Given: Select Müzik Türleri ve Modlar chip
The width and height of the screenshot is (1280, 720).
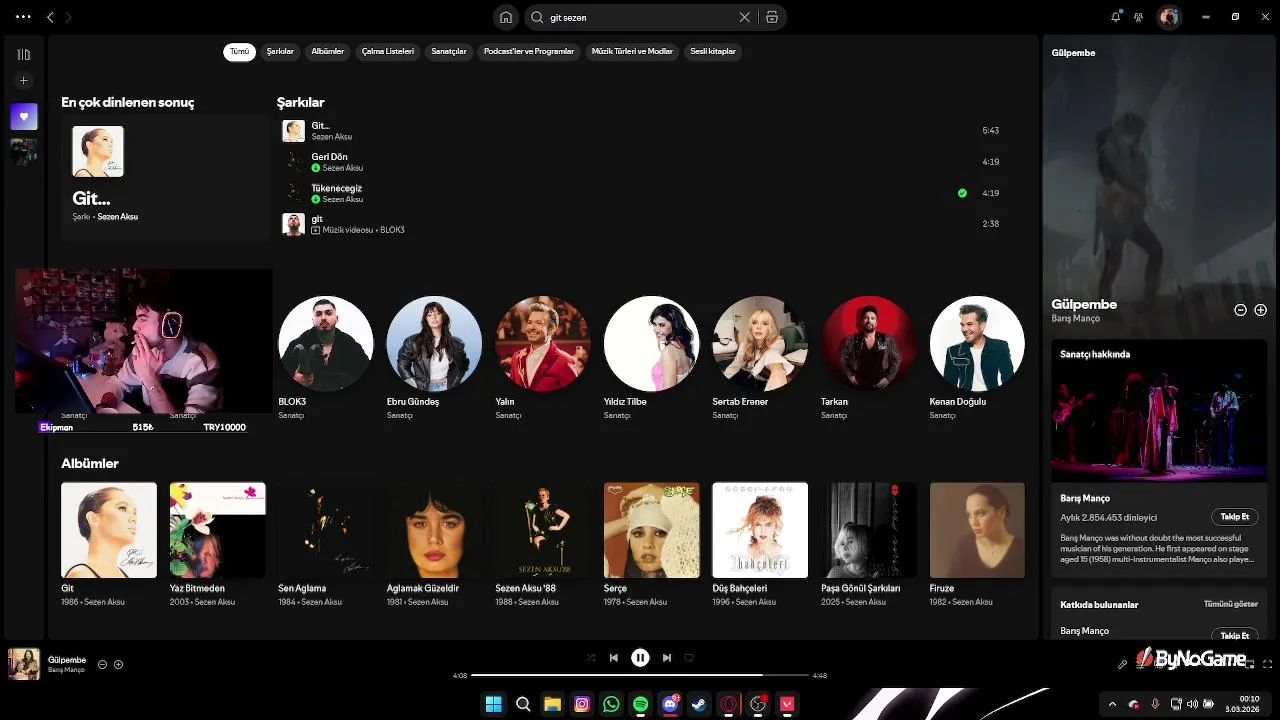Looking at the screenshot, I should pyautogui.click(x=632, y=51).
